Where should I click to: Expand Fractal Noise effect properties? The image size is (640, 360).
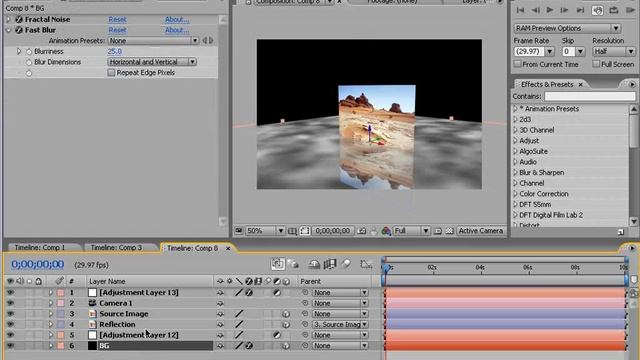pyautogui.click(x=9, y=19)
